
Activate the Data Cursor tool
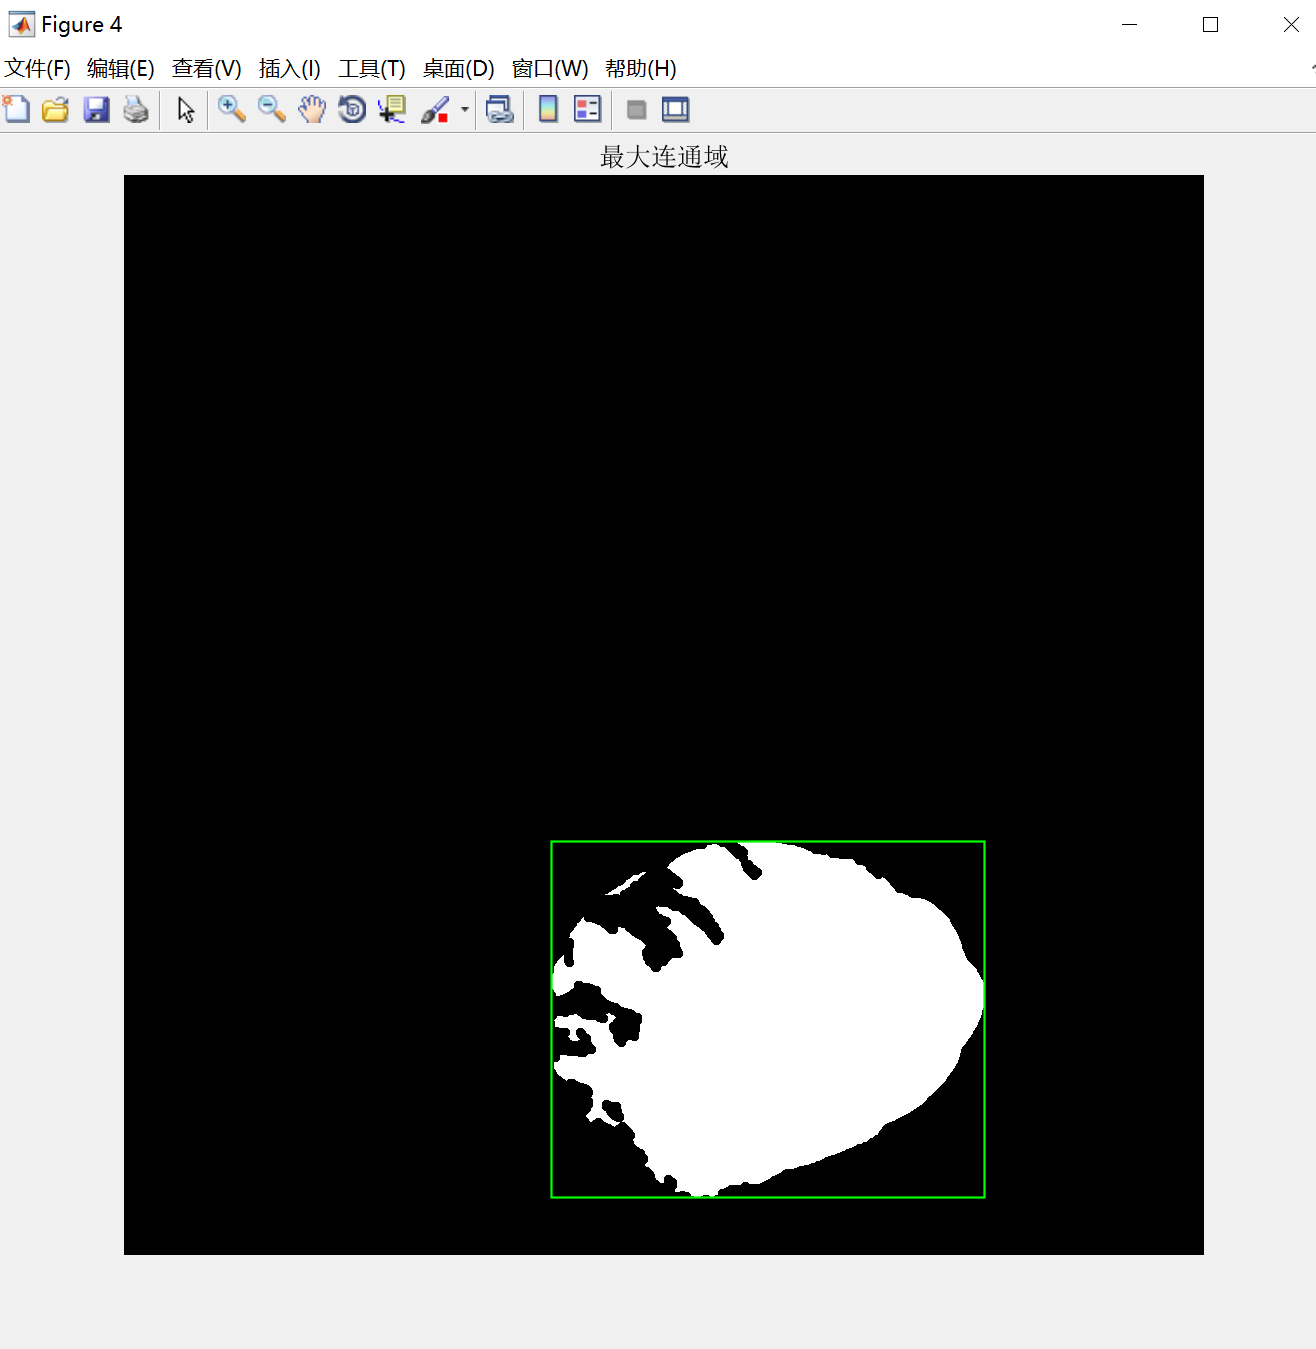pyautogui.click(x=390, y=110)
